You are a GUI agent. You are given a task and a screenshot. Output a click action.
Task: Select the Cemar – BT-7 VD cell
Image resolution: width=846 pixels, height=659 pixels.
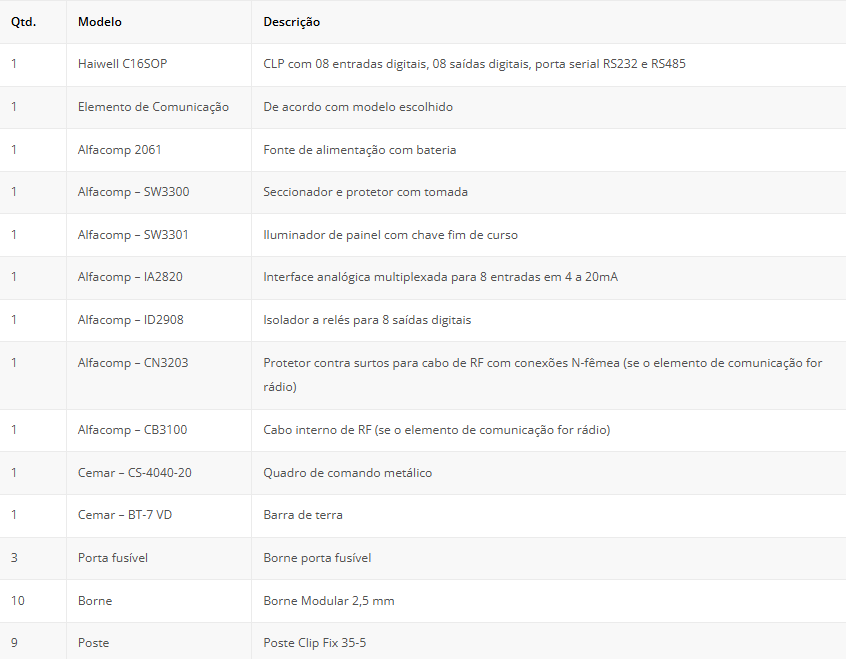click(124, 515)
